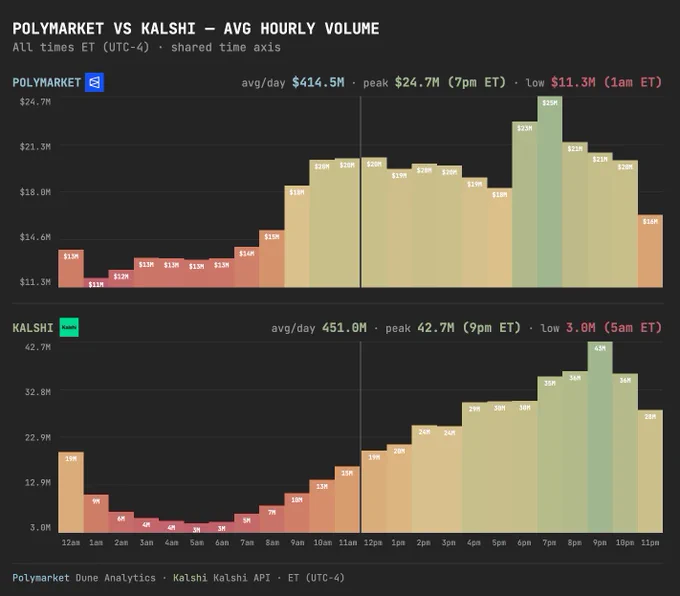
Task: Click the $18.0M y-axis label
Action: tap(35, 192)
